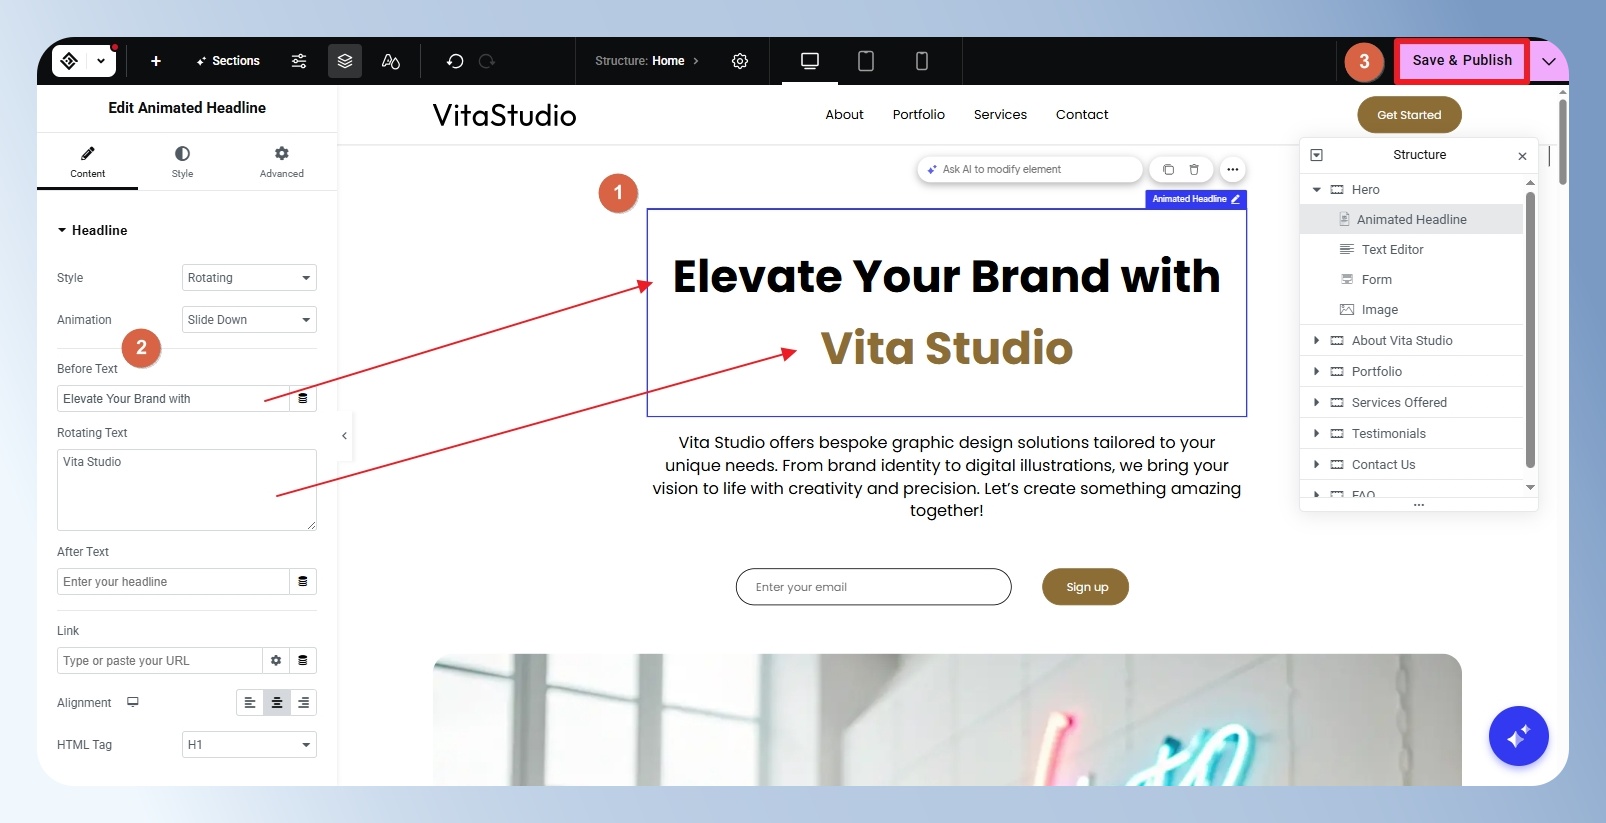Switch to tablet preview mode
This screenshot has width=1606, height=823.
(x=866, y=61)
